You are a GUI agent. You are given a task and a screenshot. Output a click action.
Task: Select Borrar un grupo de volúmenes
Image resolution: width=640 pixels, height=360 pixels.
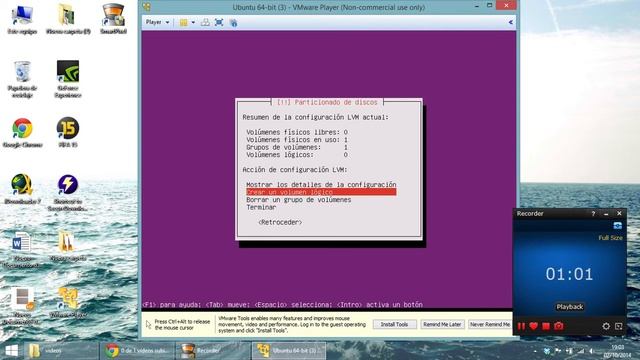(x=299, y=200)
